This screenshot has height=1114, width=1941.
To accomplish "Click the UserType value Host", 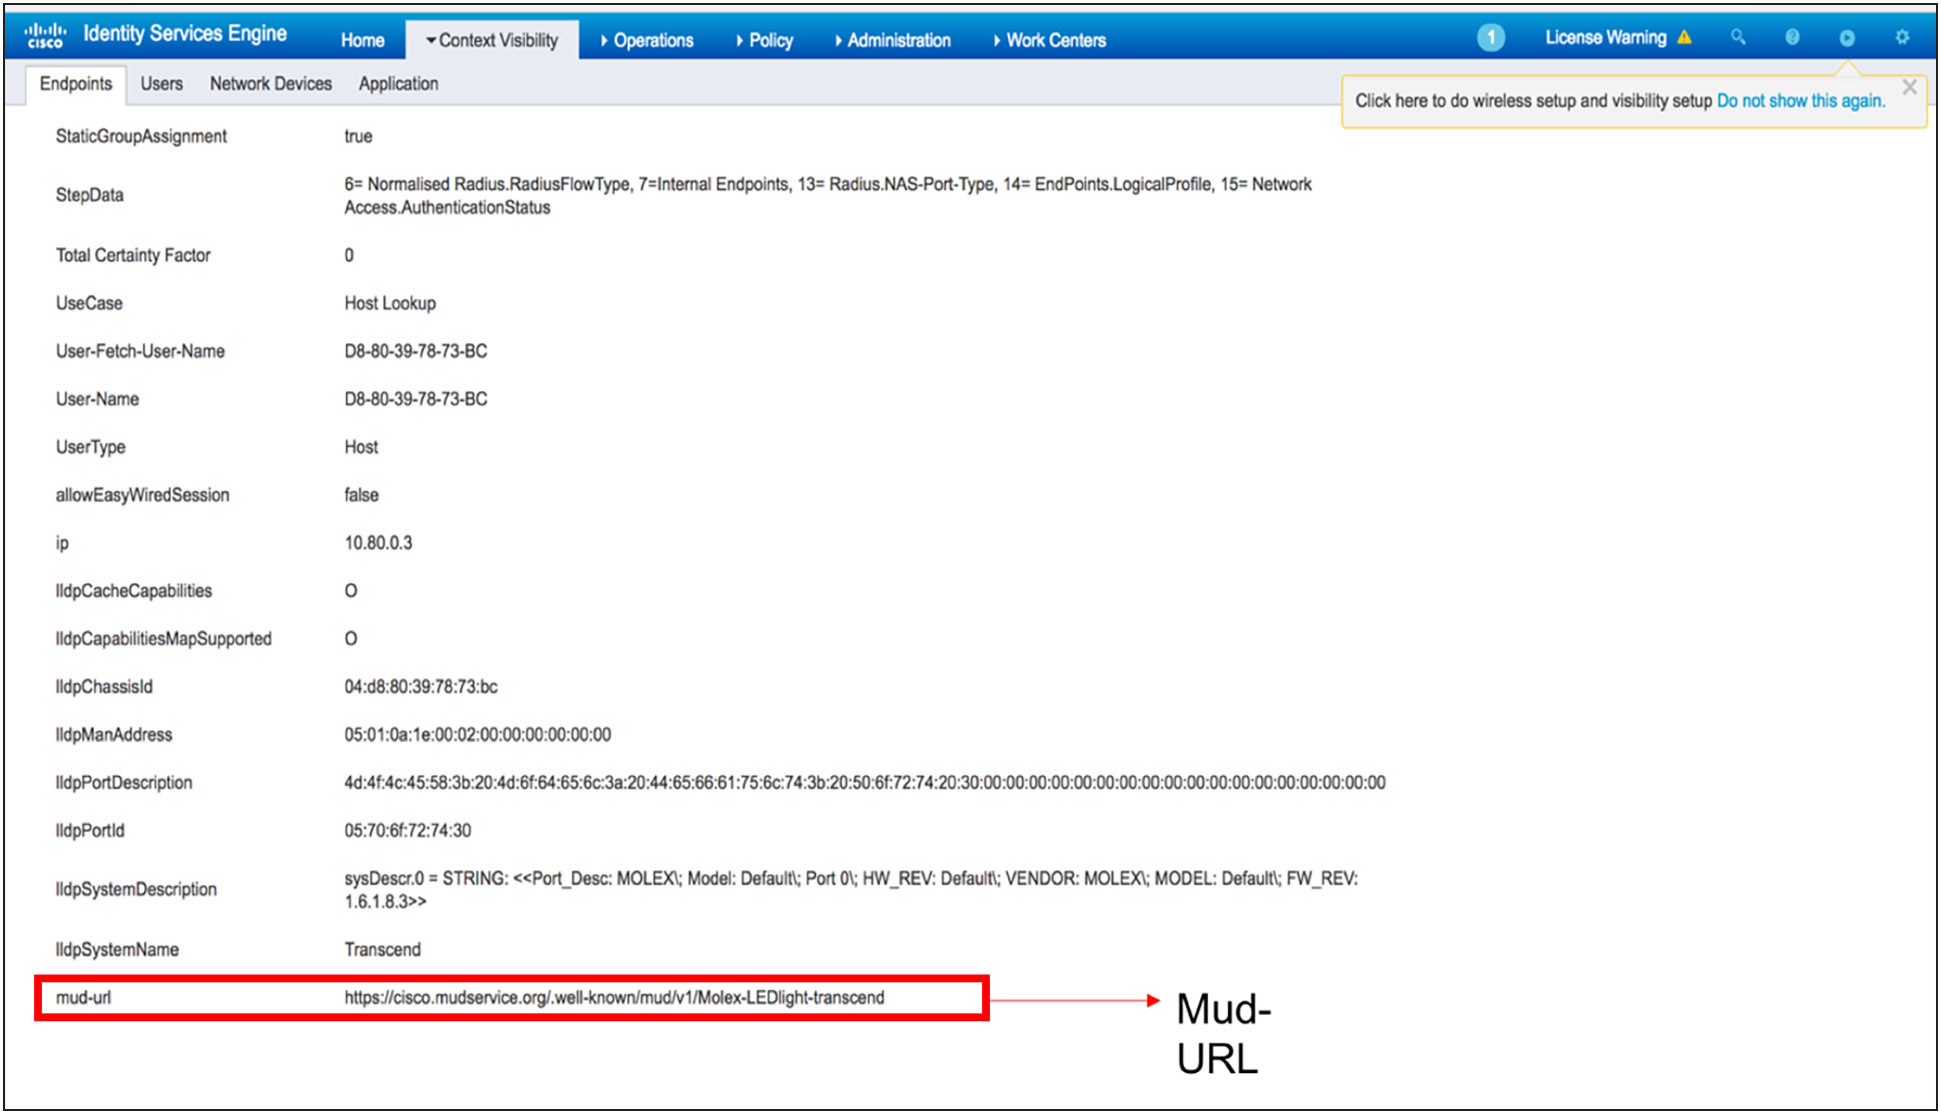I will point(361,447).
